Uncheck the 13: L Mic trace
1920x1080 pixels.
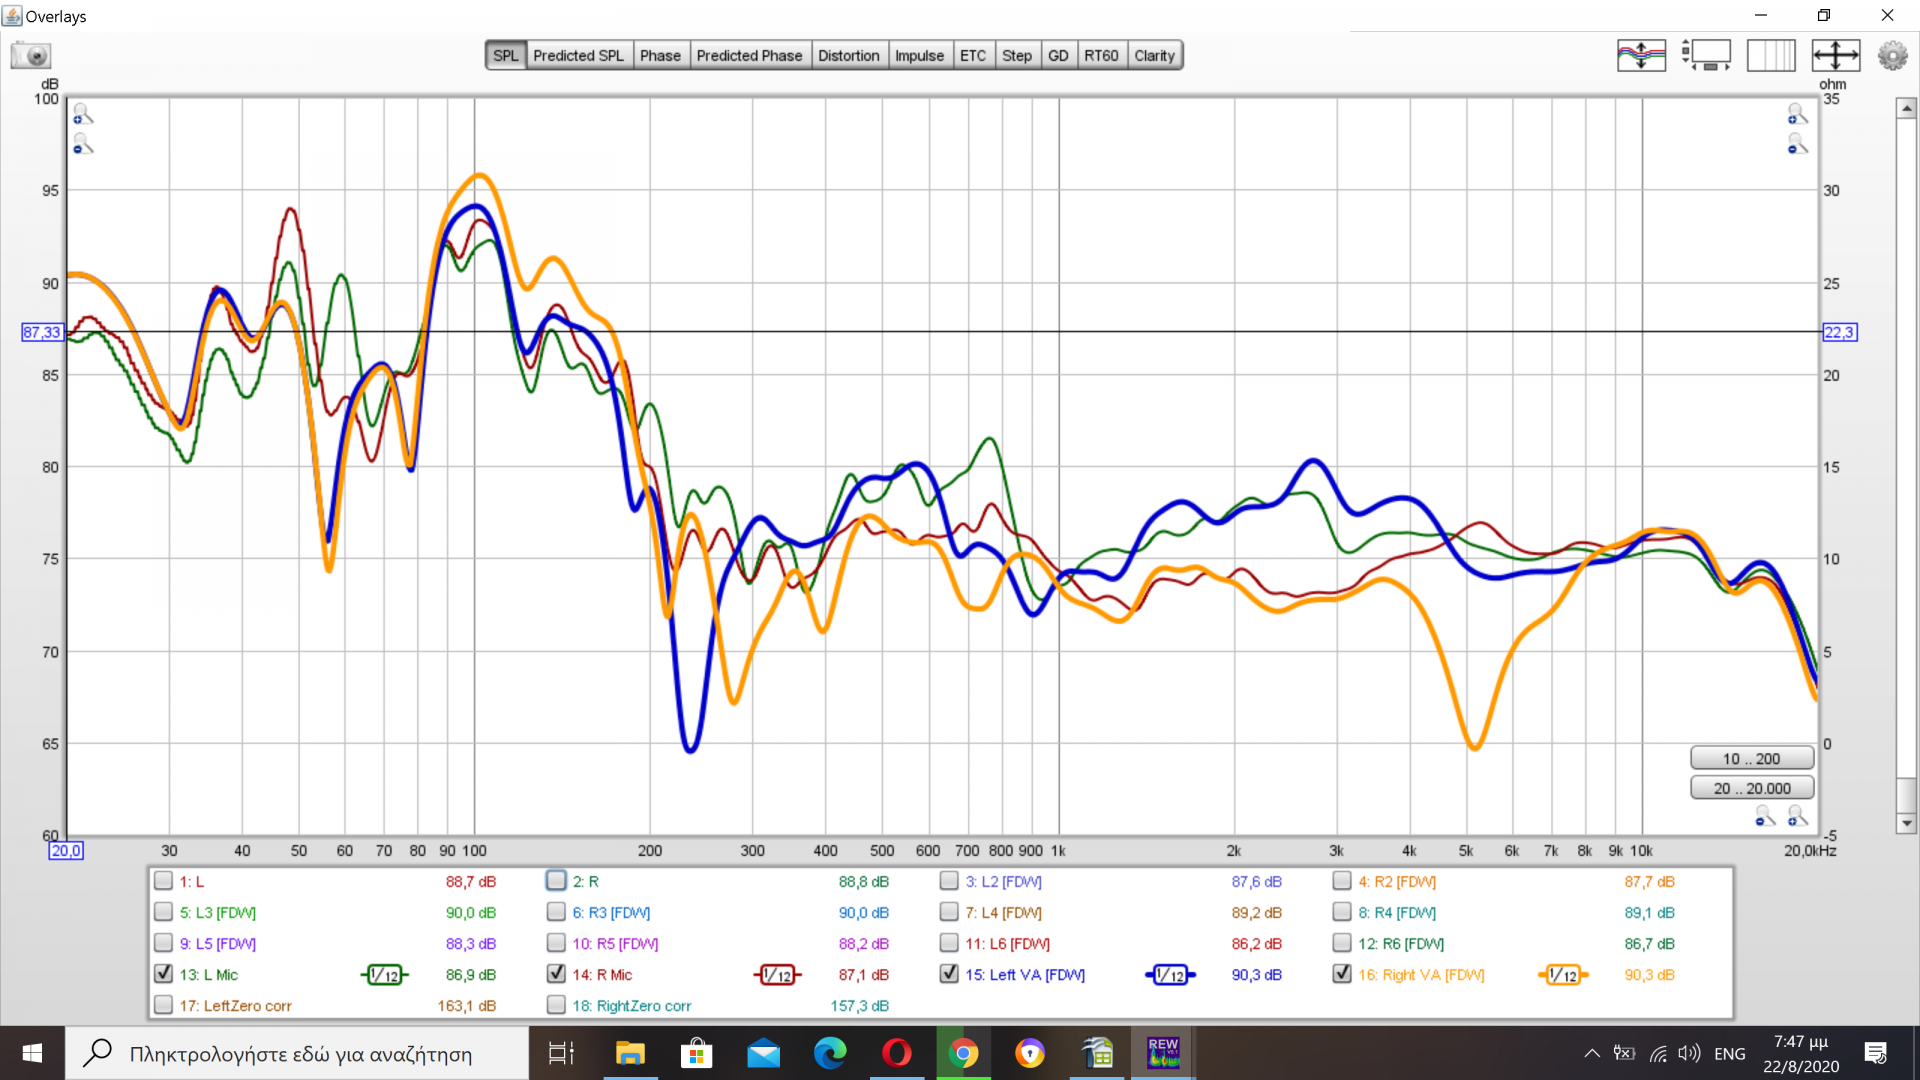(164, 974)
